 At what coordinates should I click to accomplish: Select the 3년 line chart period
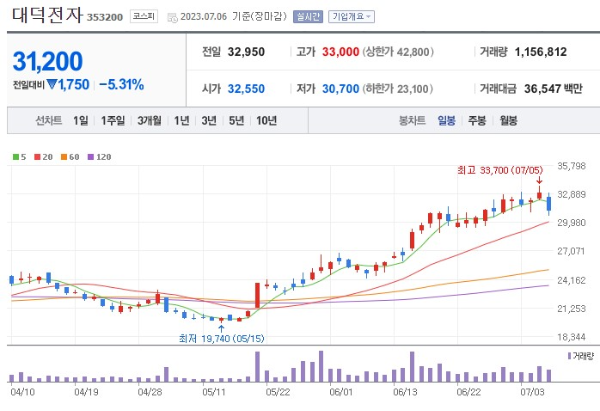tap(209, 121)
